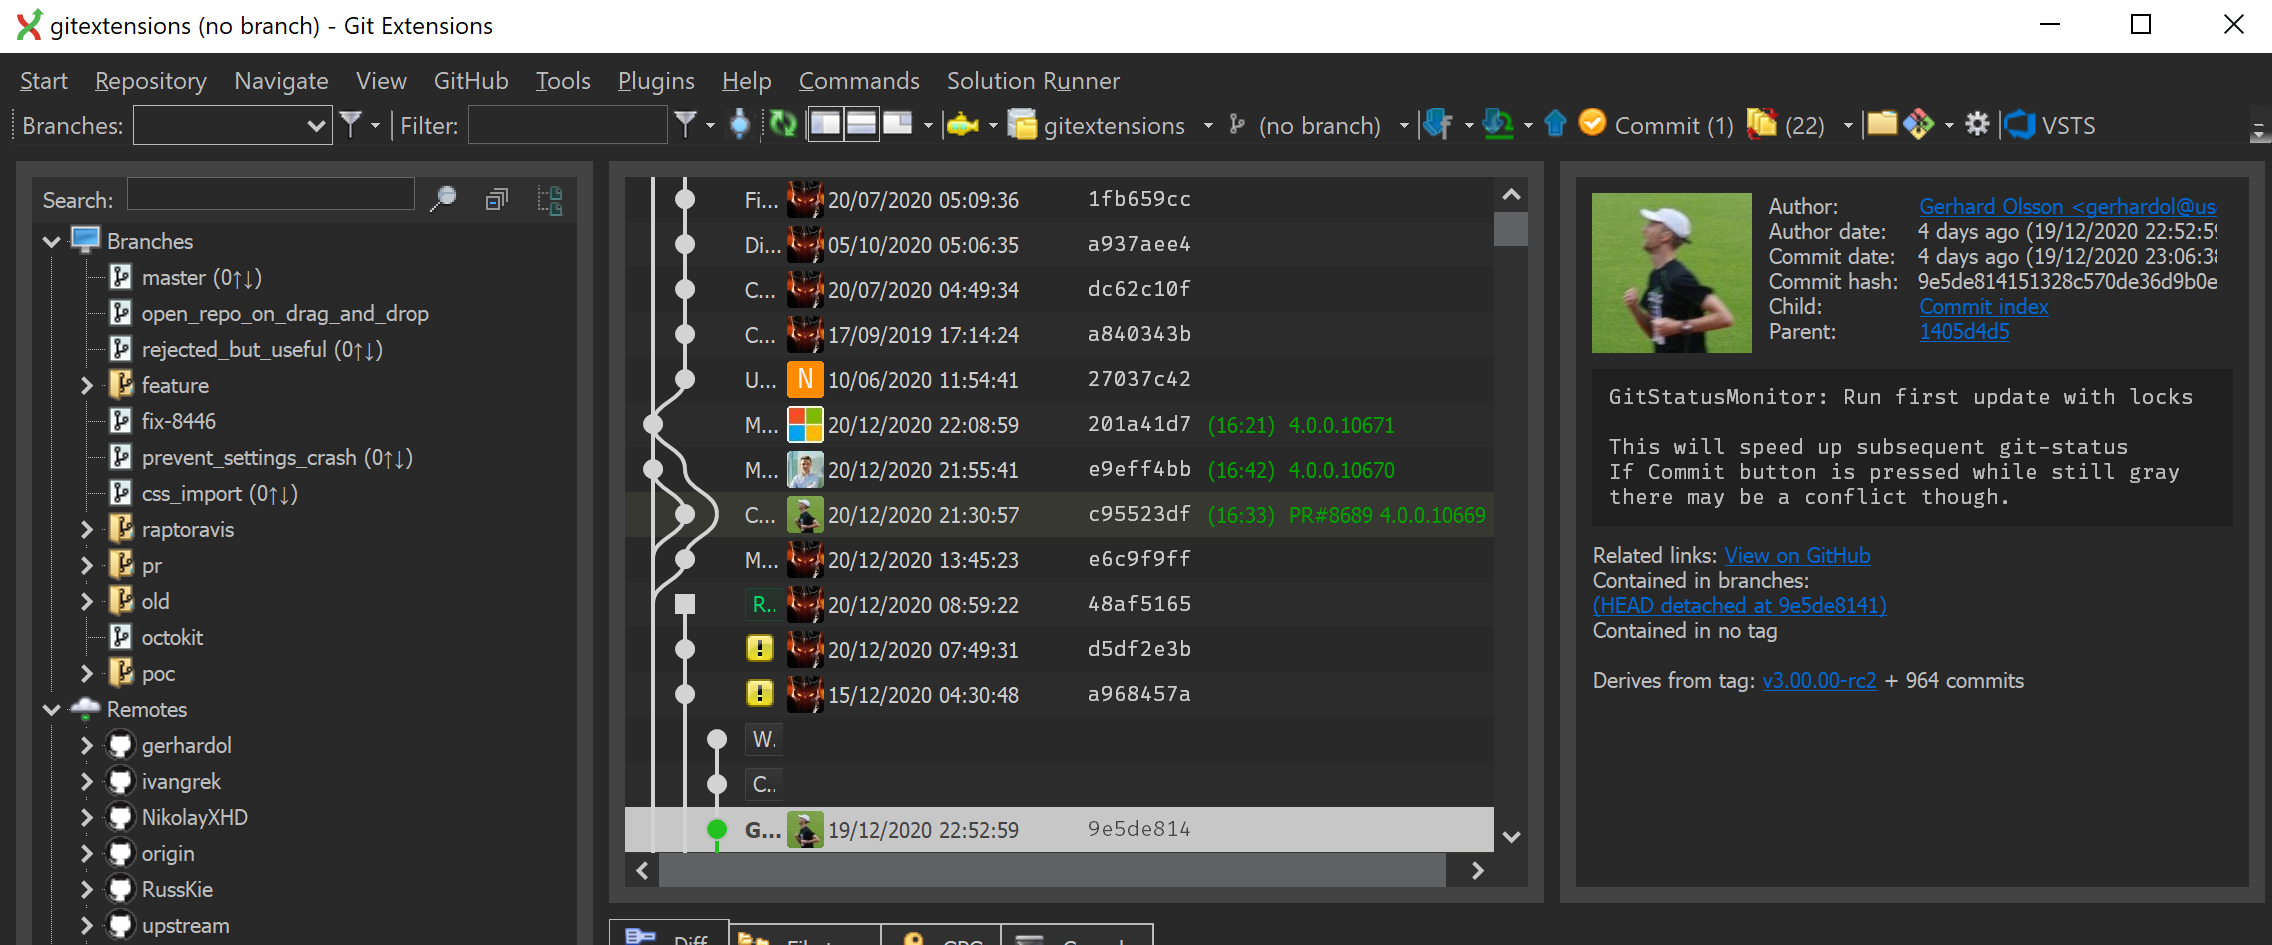This screenshot has height=945, width=2272.
Task: Toggle the side-by-side panel layout
Action: pyautogui.click(x=826, y=122)
